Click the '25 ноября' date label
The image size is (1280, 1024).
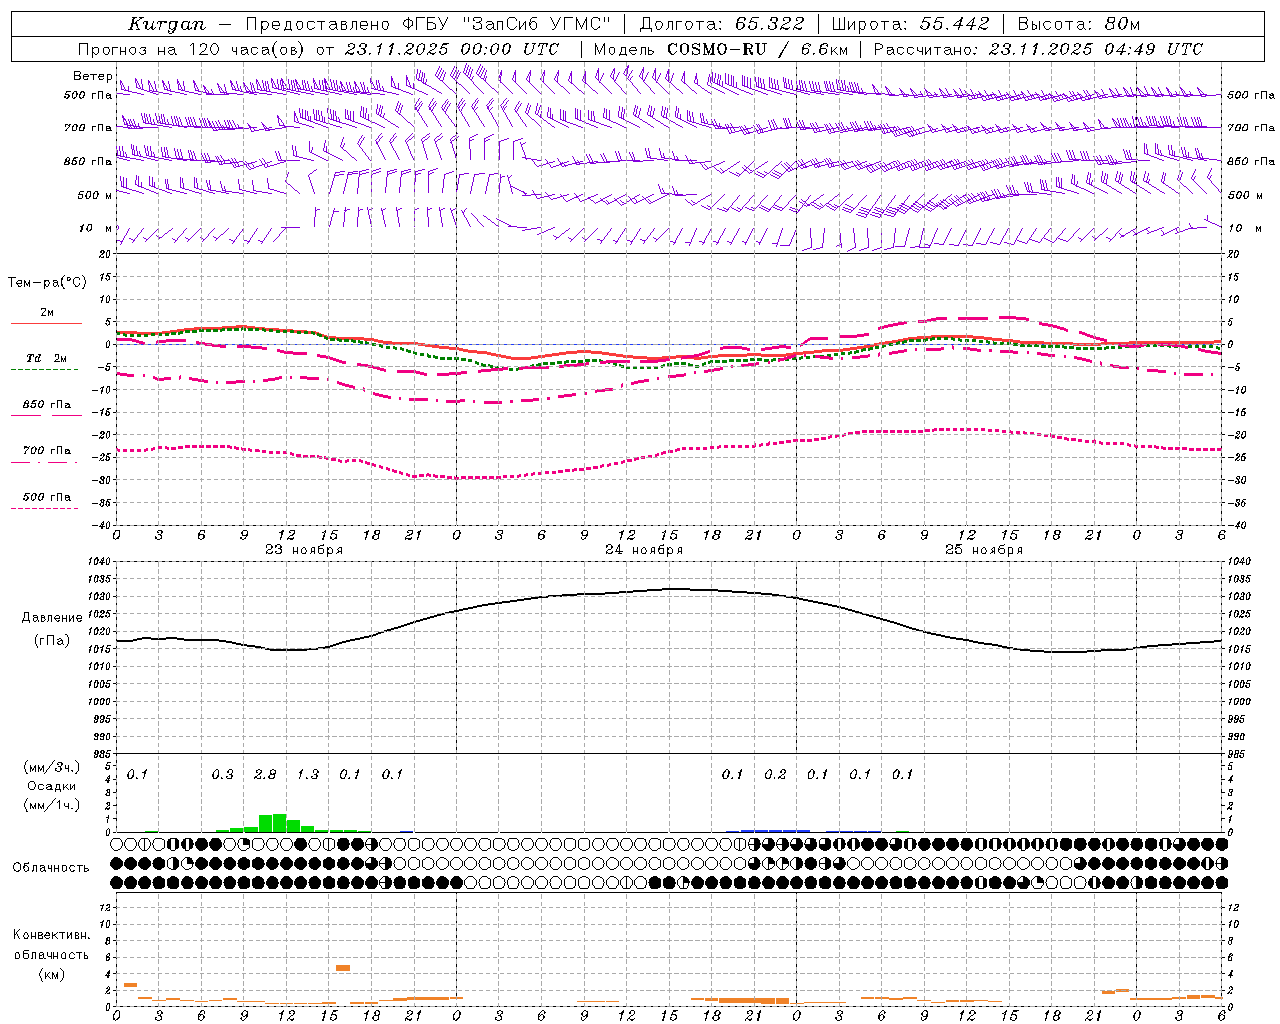pyautogui.click(x=984, y=550)
